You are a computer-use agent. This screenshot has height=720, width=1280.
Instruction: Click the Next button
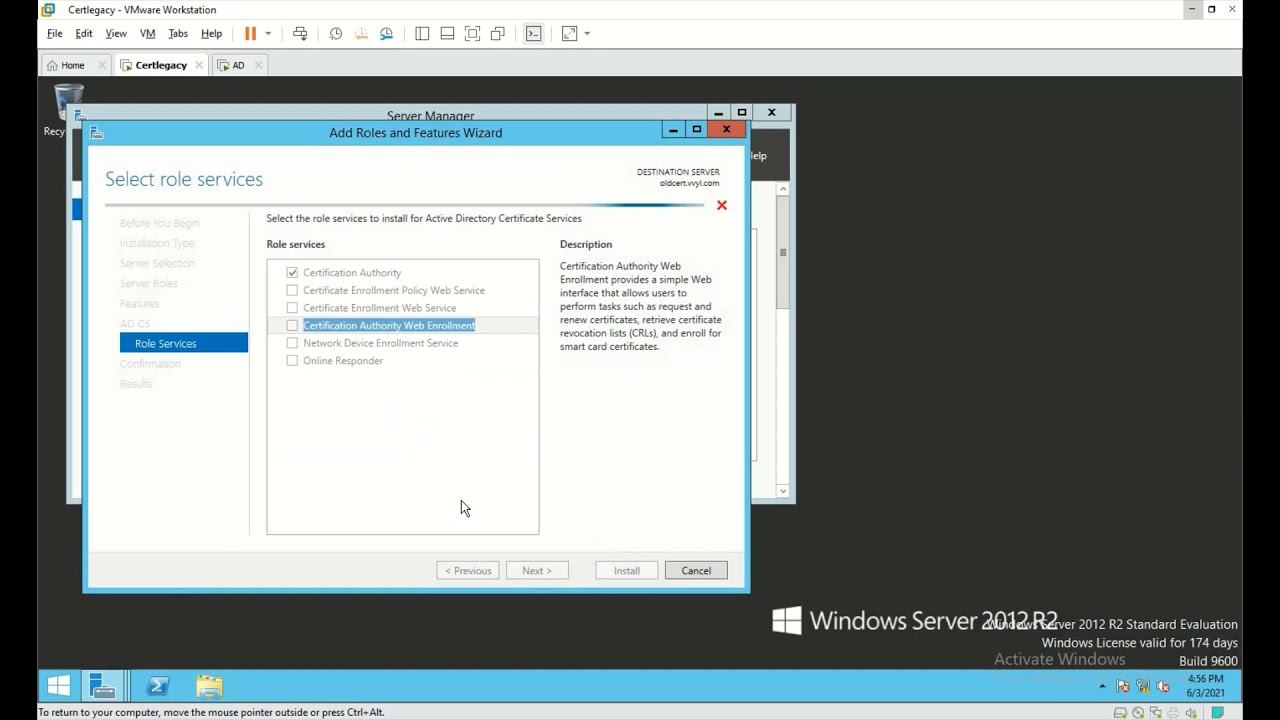click(x=537, y=571)
